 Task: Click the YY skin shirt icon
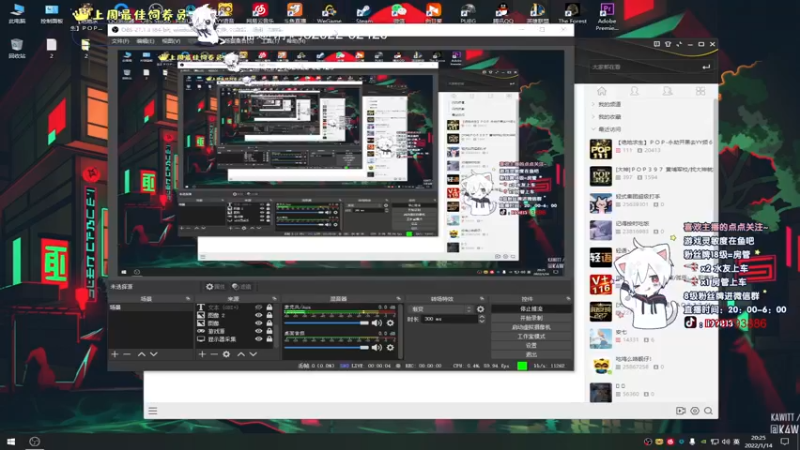pos(668,44)
